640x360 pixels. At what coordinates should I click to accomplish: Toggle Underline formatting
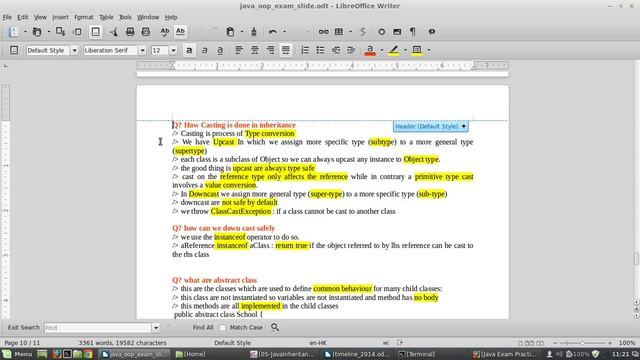pyautogui.click(x=220, y=50)
